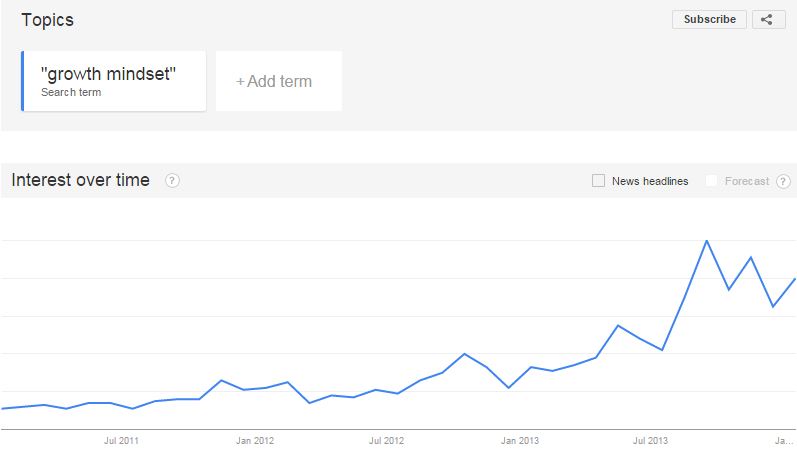Click the Topics heading

click(47, 20)
